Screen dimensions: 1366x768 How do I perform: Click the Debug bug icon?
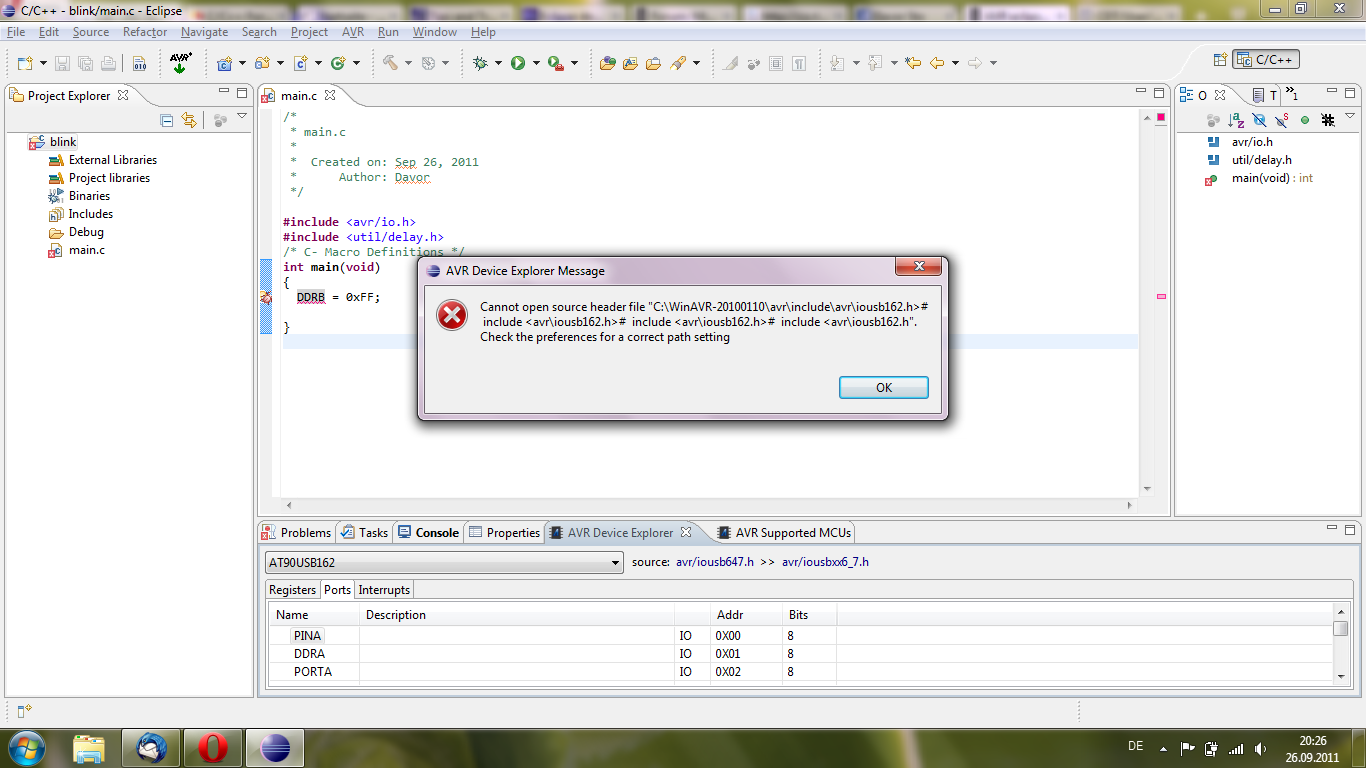(480, 63)
